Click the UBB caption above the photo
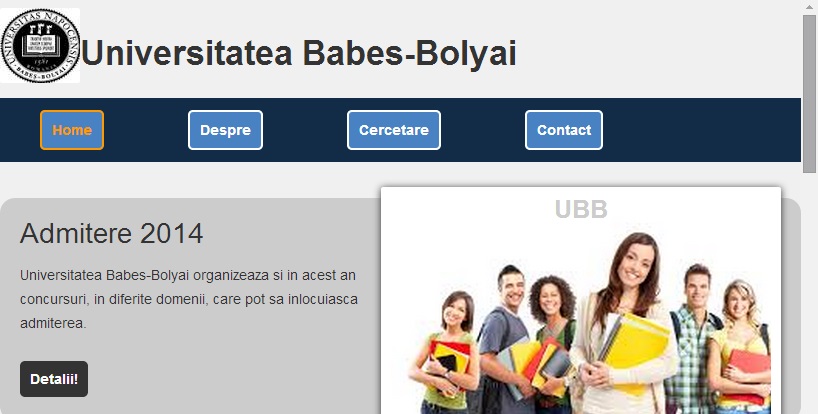The width and height of the screenshot is (818, 414). 581,209
